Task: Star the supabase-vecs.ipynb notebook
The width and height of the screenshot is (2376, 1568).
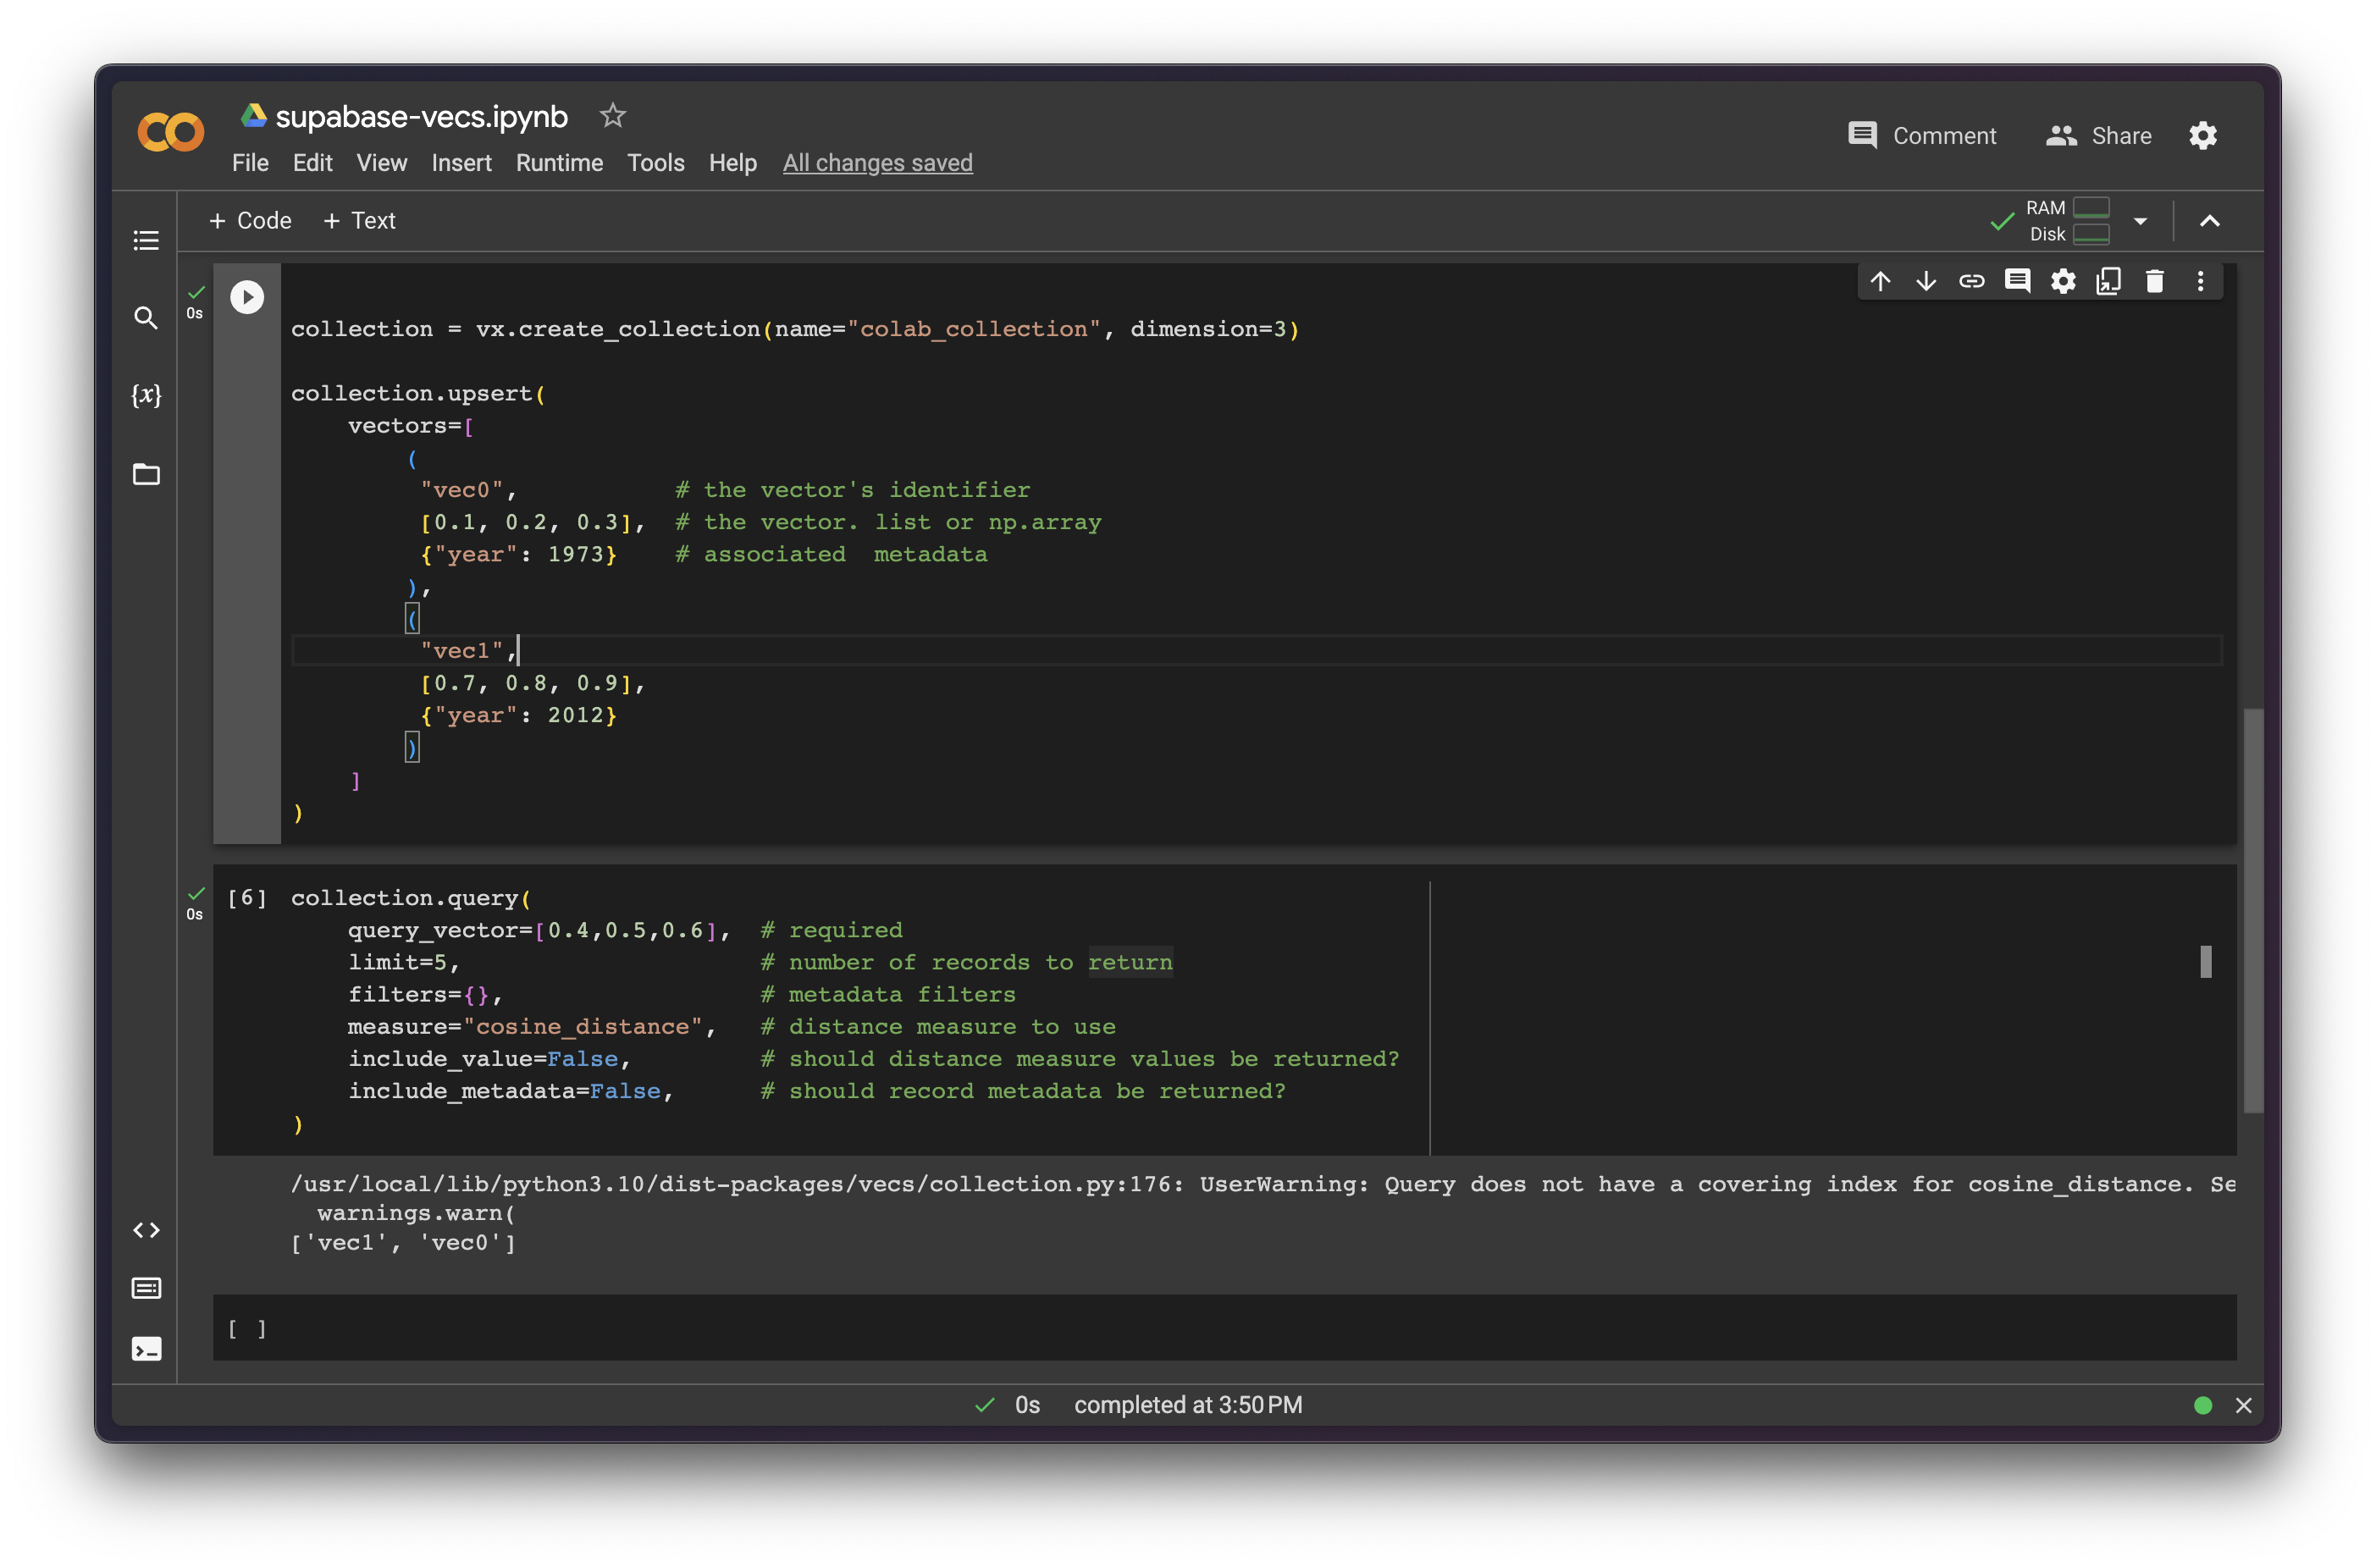Action: (612, 116)
